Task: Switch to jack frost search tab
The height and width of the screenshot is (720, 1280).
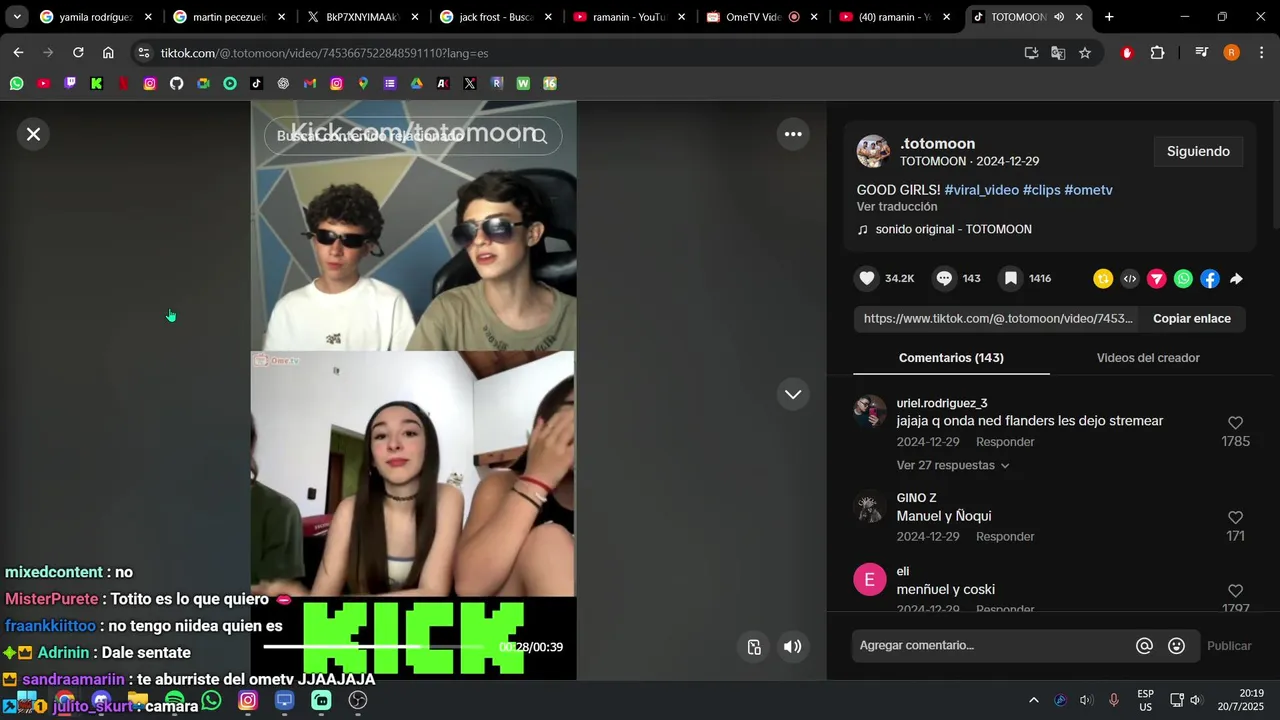Action: click(x=496, y=17)
